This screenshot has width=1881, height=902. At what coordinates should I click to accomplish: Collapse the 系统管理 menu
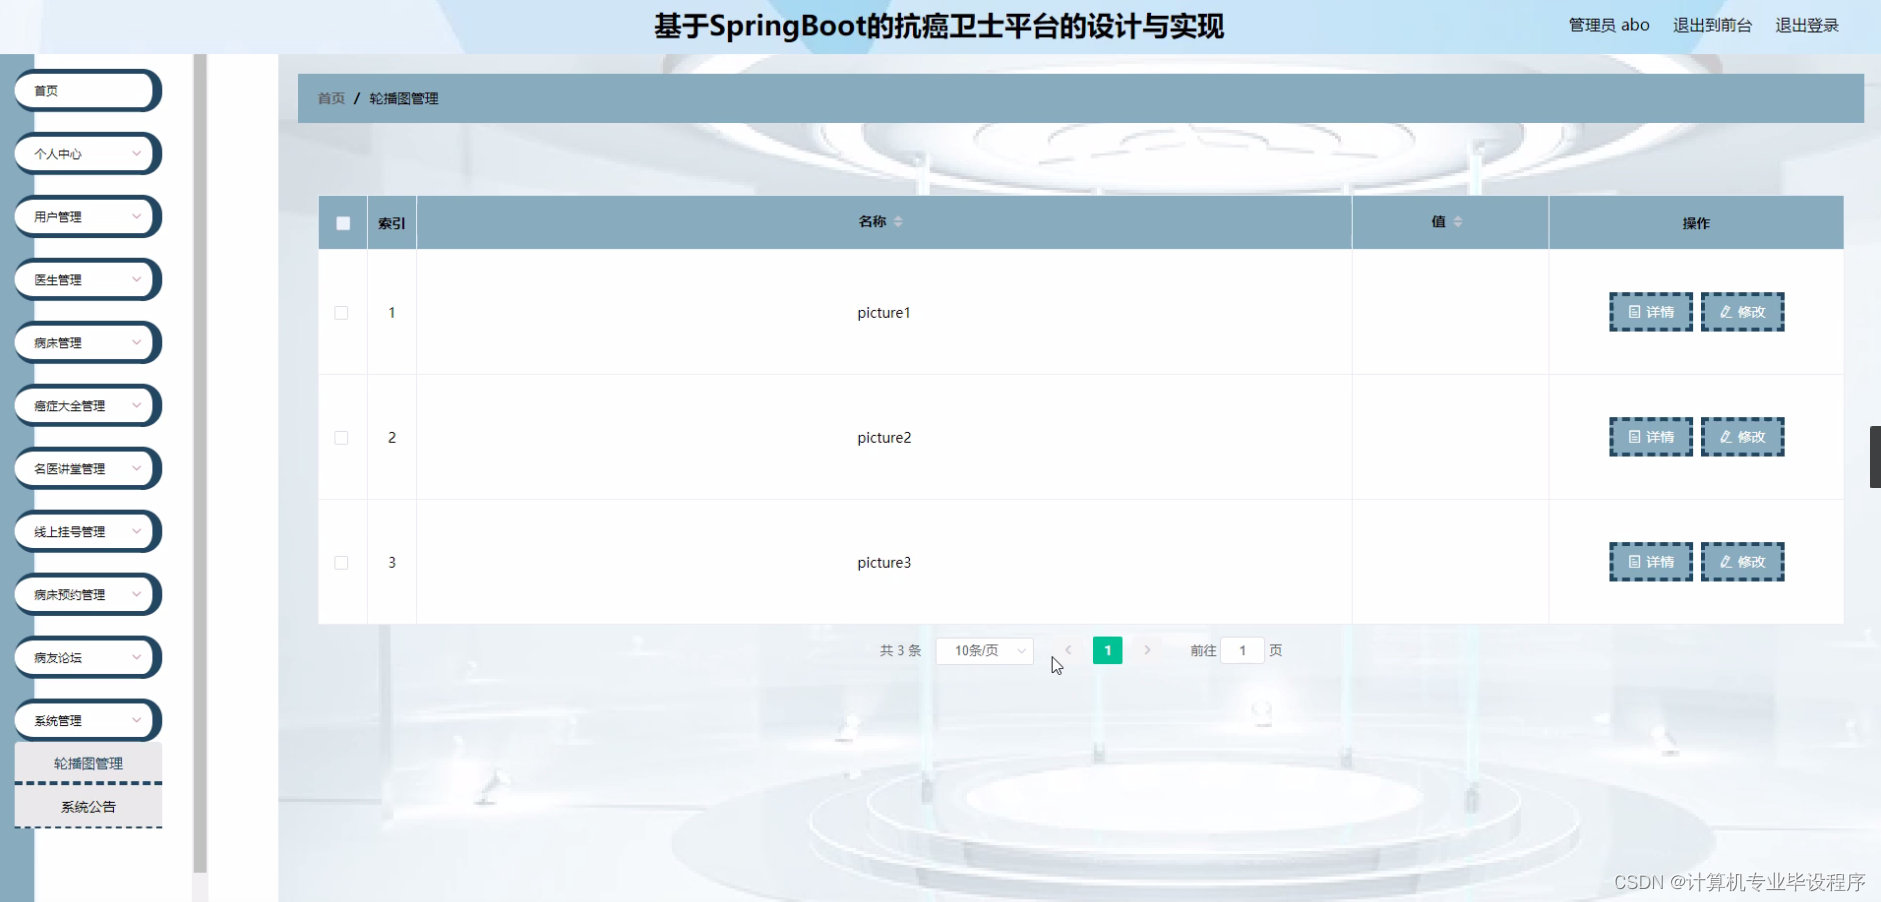click(87, 720)
